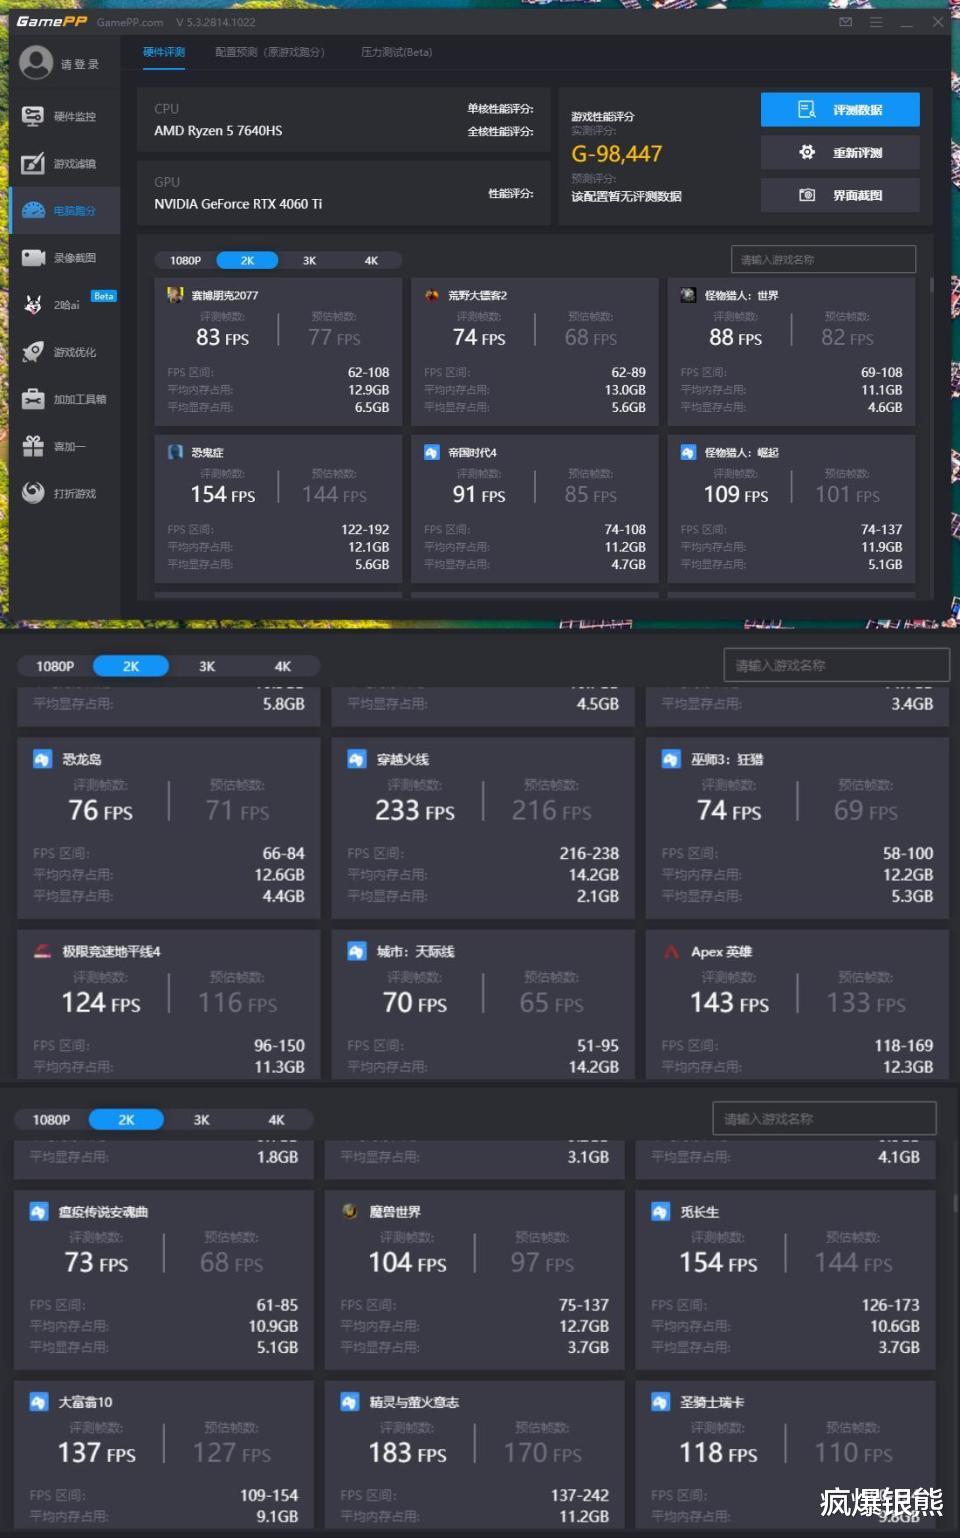
Task: Switch to the 压力测试(Beta) tab
Action: [397, 52]
